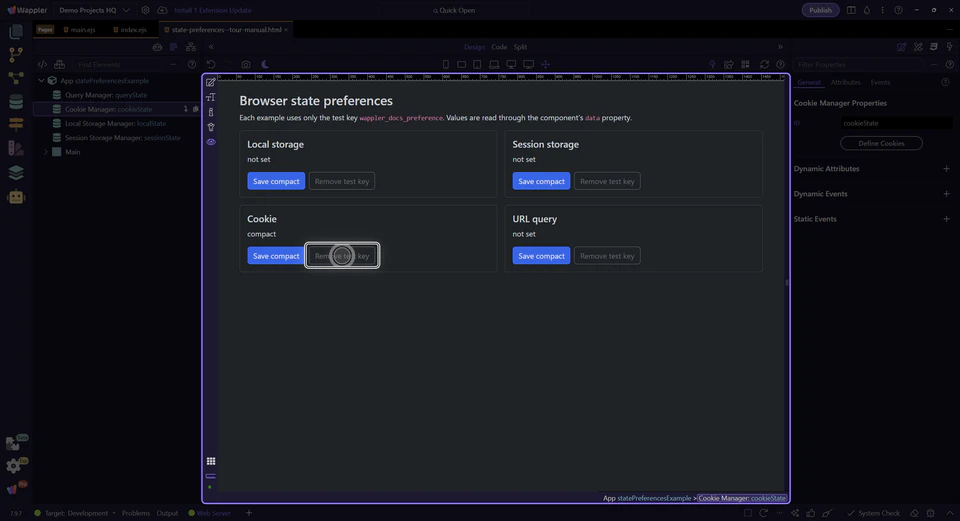Open the settings gear with badge in sidebar

pos(15,466)
